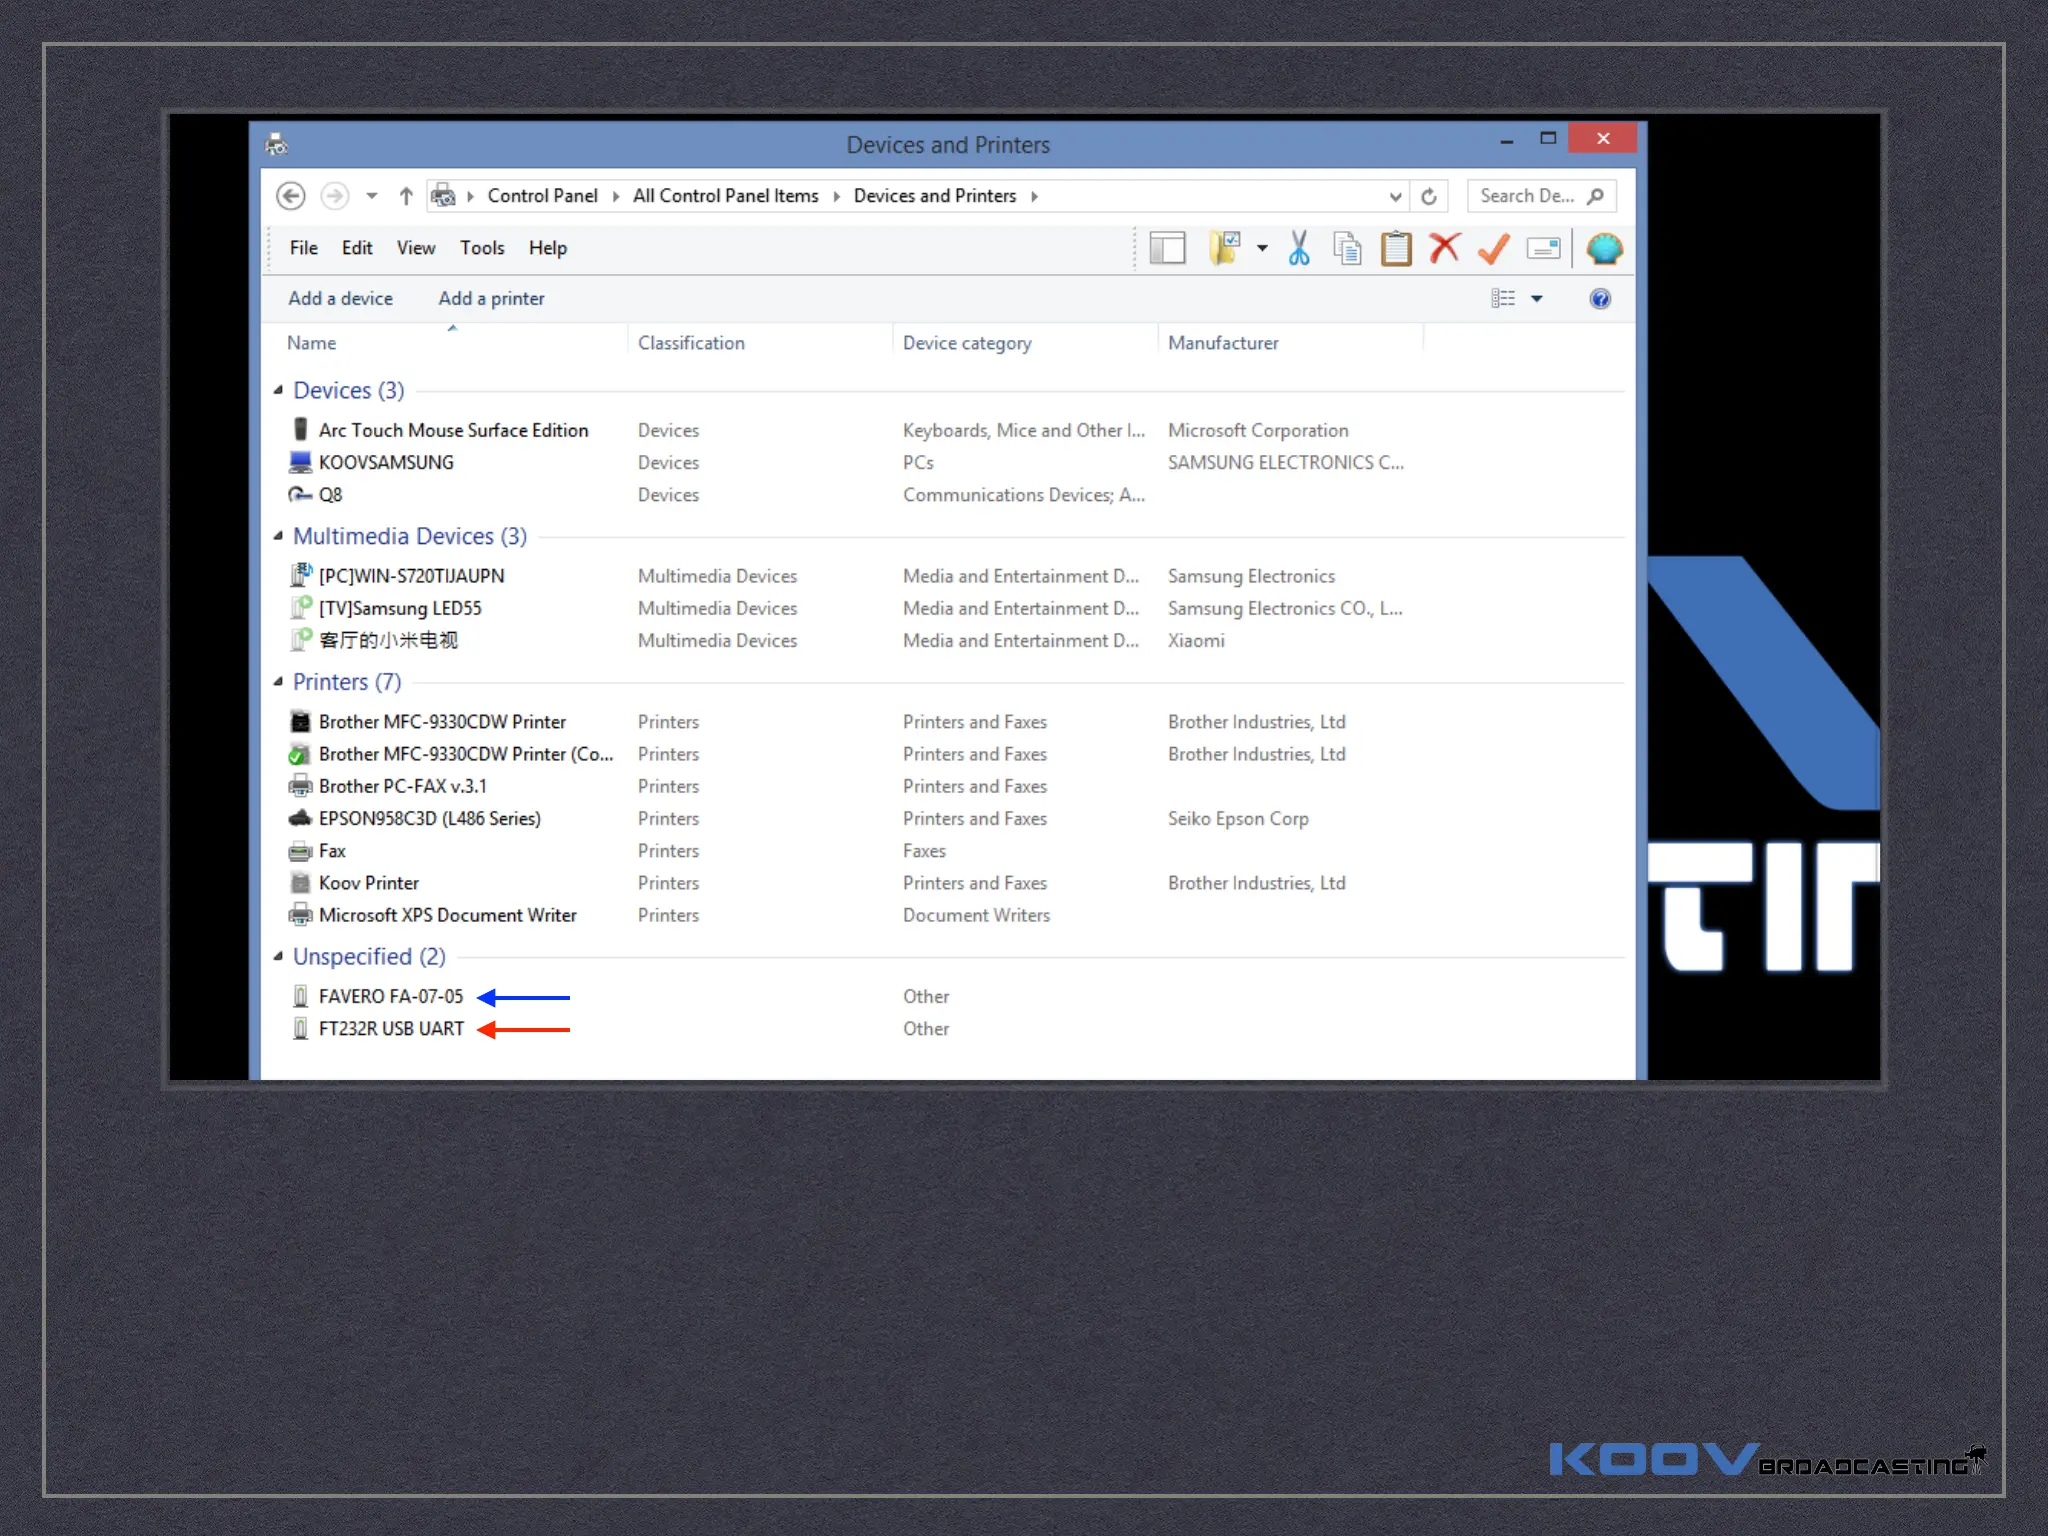The width and height of the screenshot is (2048, 1536).
Task: Open the View menu
Action: click(x=415, y=248)
